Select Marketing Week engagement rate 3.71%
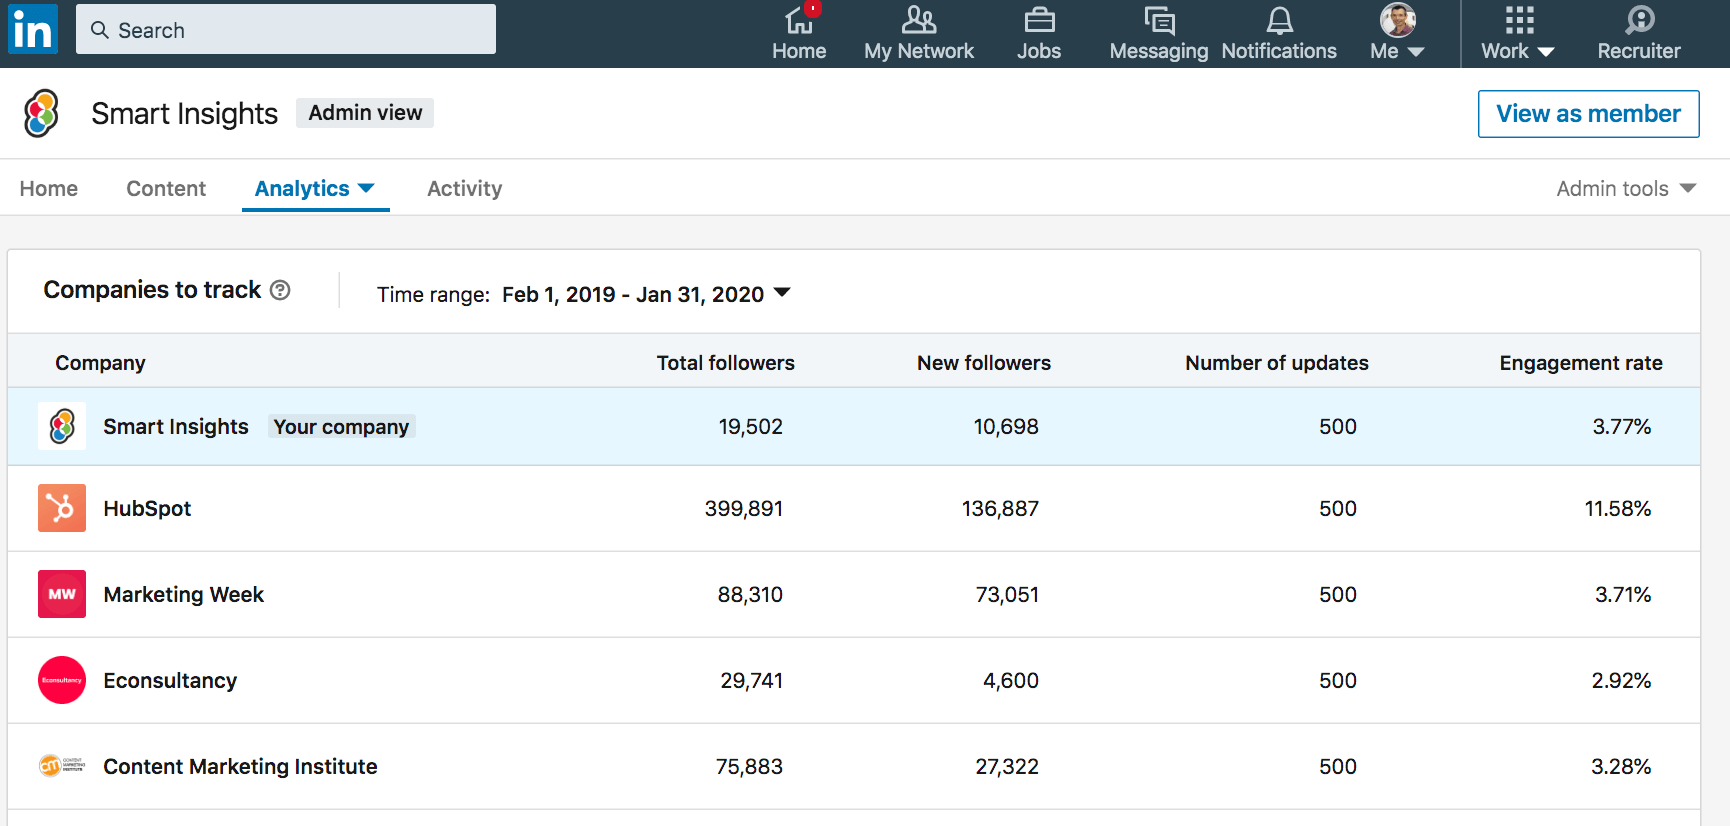 click(1623, 594)
